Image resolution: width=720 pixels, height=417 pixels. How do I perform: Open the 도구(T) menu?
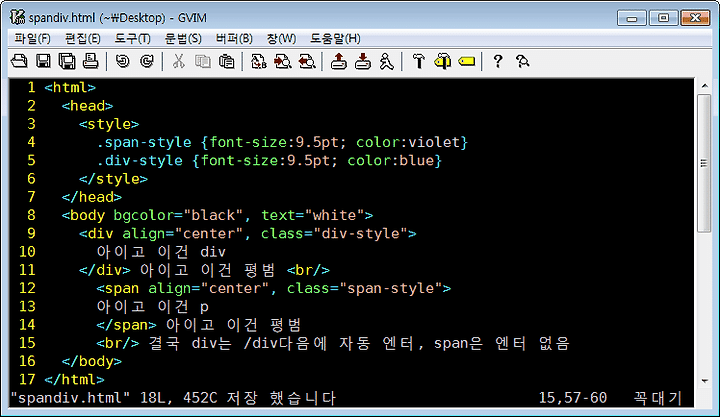pyautogui.click(x=132, y=39)
